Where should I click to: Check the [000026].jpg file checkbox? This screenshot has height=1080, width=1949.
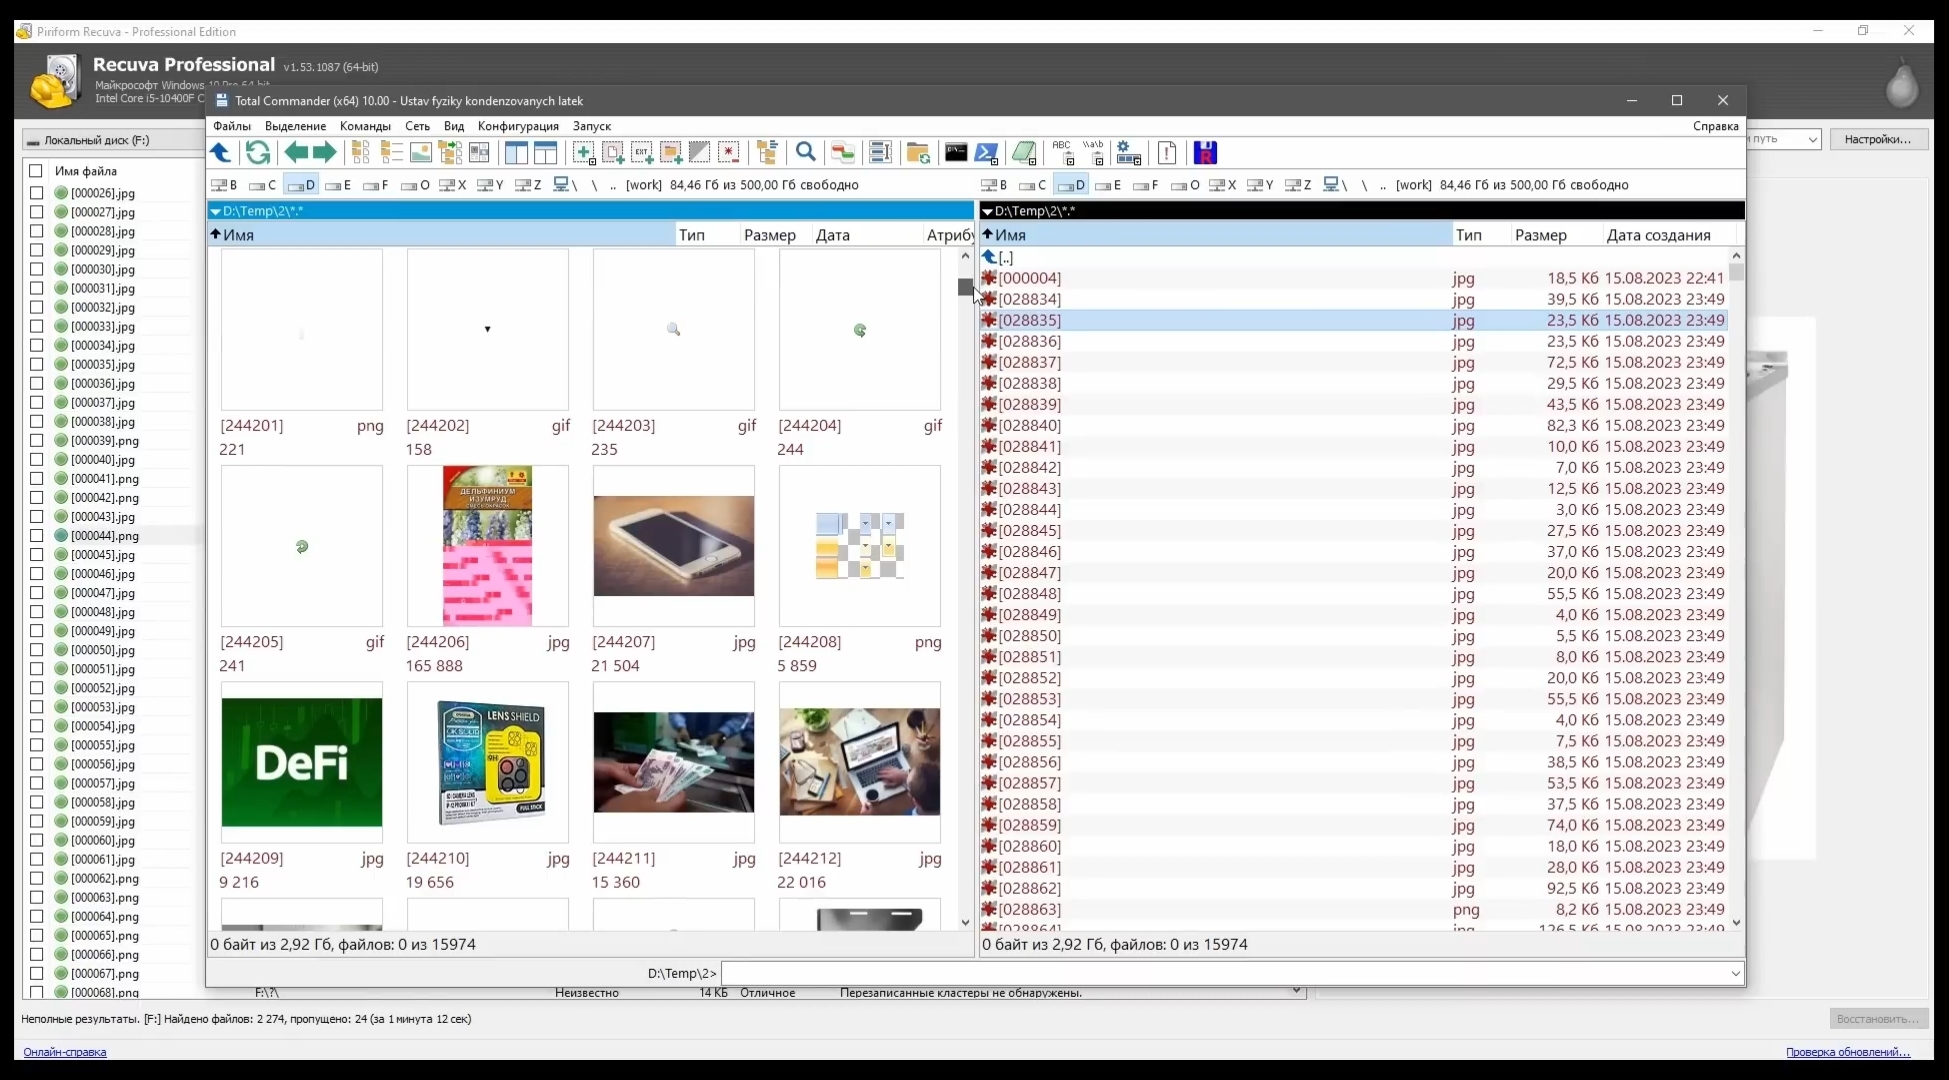pyautogui.click(x=37, y=193)
